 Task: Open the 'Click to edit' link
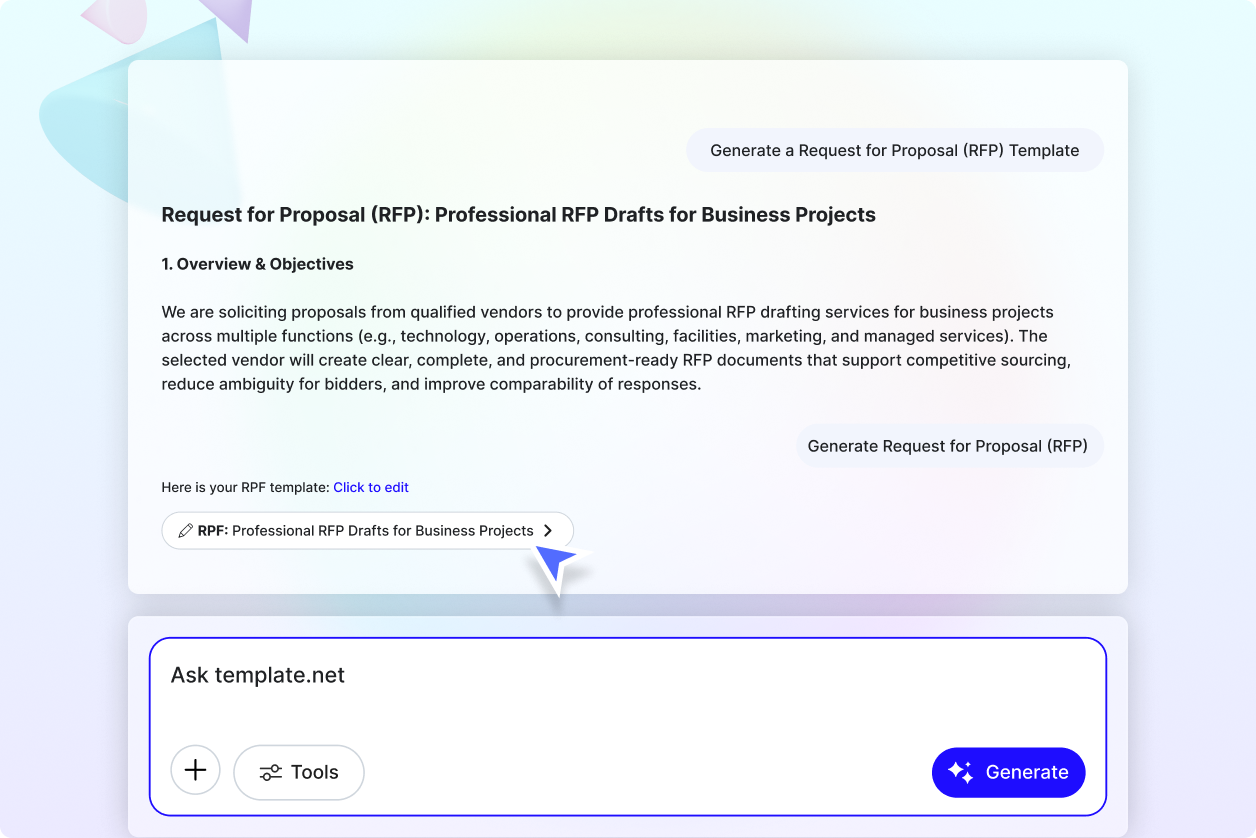[x=371, y=487]
